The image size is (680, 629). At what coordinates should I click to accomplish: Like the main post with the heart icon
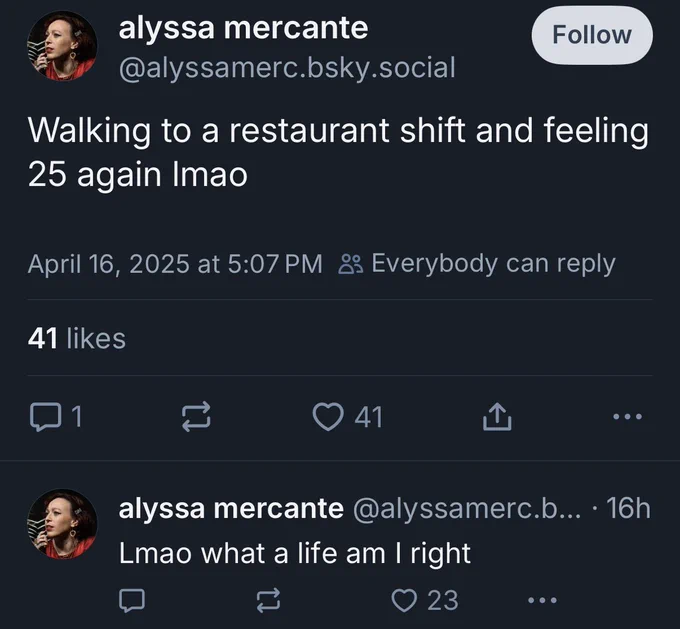click(x=328, y=417)
